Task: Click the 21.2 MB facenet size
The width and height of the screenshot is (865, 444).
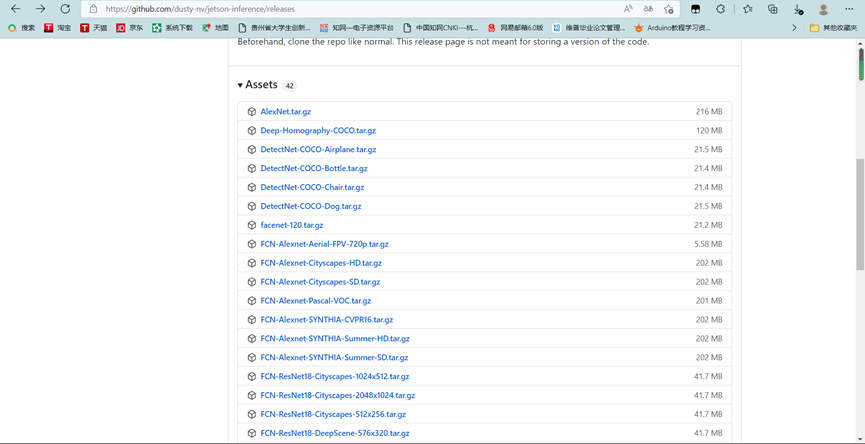Action: point(708,225)
